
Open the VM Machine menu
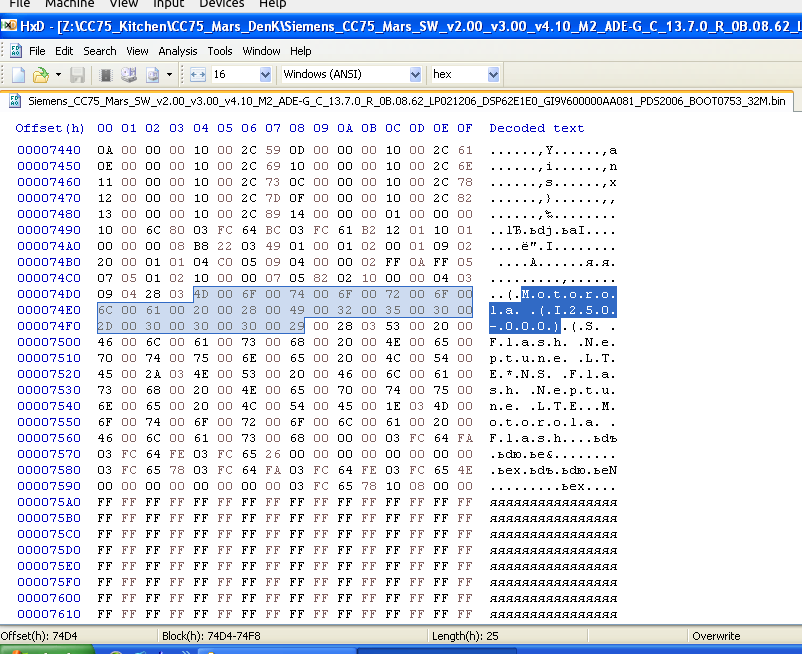point(70,4)
